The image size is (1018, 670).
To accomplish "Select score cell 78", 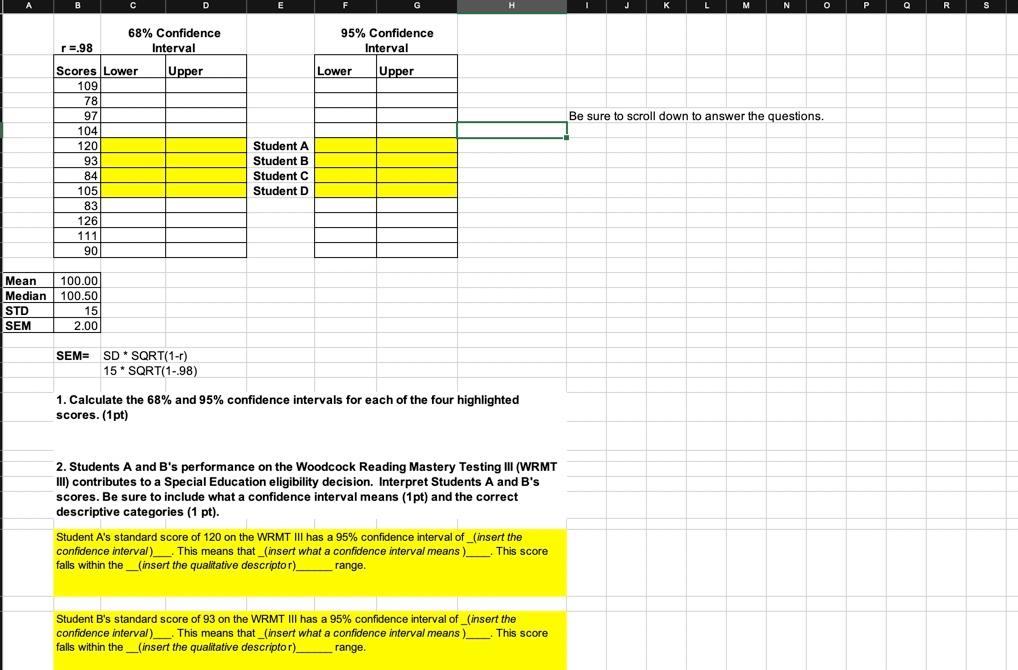I will click(77, 101).
